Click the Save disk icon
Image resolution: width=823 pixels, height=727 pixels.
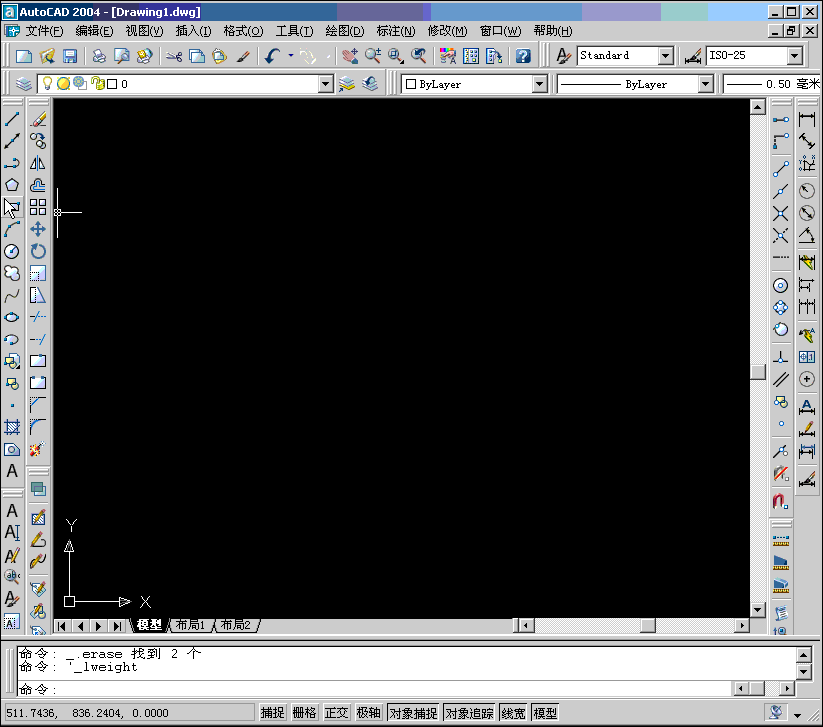(x=69, y=56)
